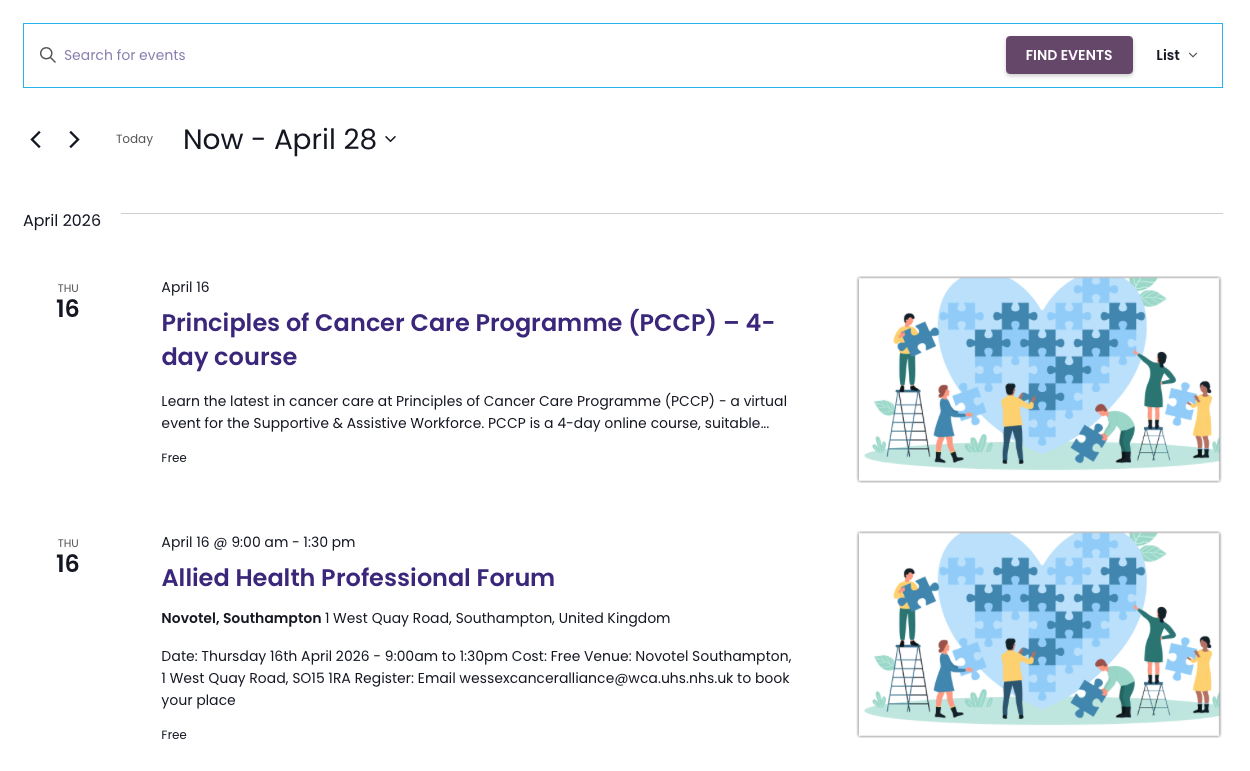
Task: Click the April 16 date above PCCP title
Action: click(185, 287)
